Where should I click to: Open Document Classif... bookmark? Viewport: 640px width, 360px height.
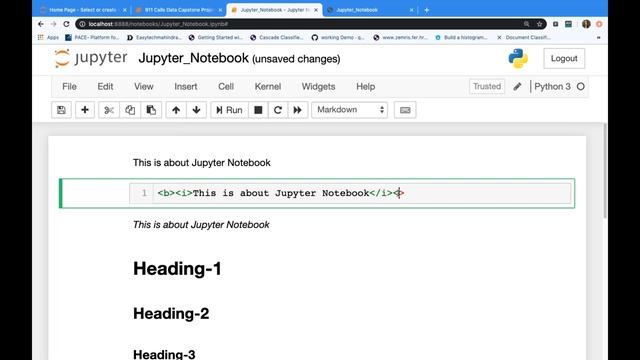click(x=524, y=38)
